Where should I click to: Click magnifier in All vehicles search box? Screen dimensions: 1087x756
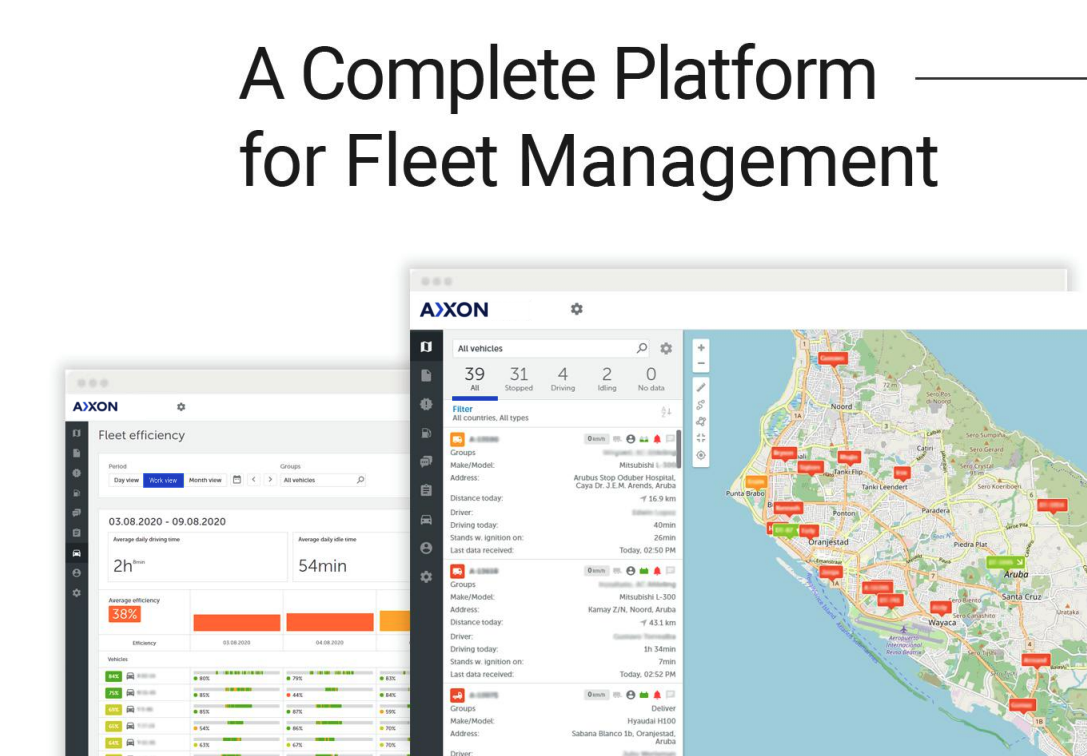(x=642, y=348)
